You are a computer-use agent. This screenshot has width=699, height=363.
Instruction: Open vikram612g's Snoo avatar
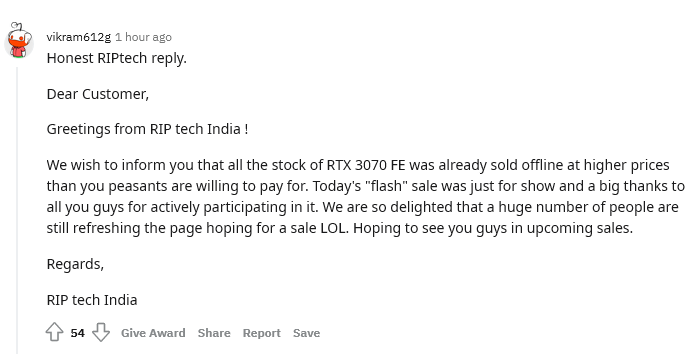click(x=19, y=40)
